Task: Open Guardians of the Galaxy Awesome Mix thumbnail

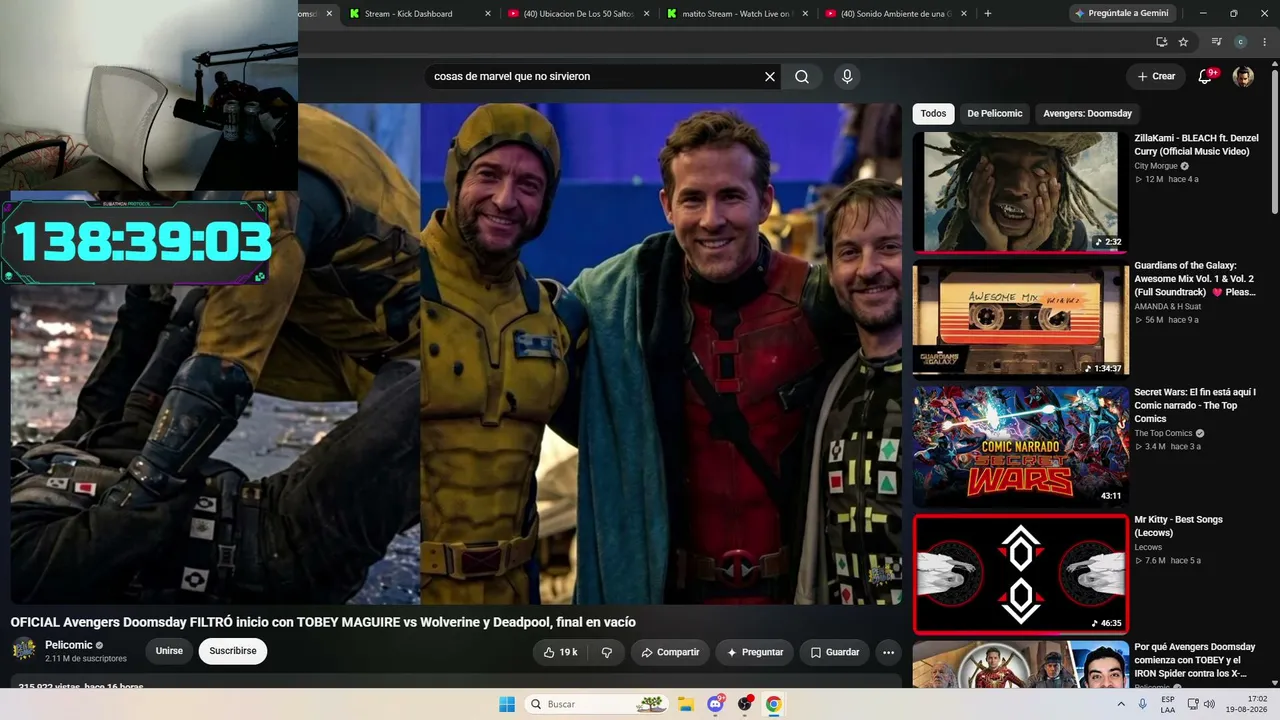Action: pos(1020,319)
